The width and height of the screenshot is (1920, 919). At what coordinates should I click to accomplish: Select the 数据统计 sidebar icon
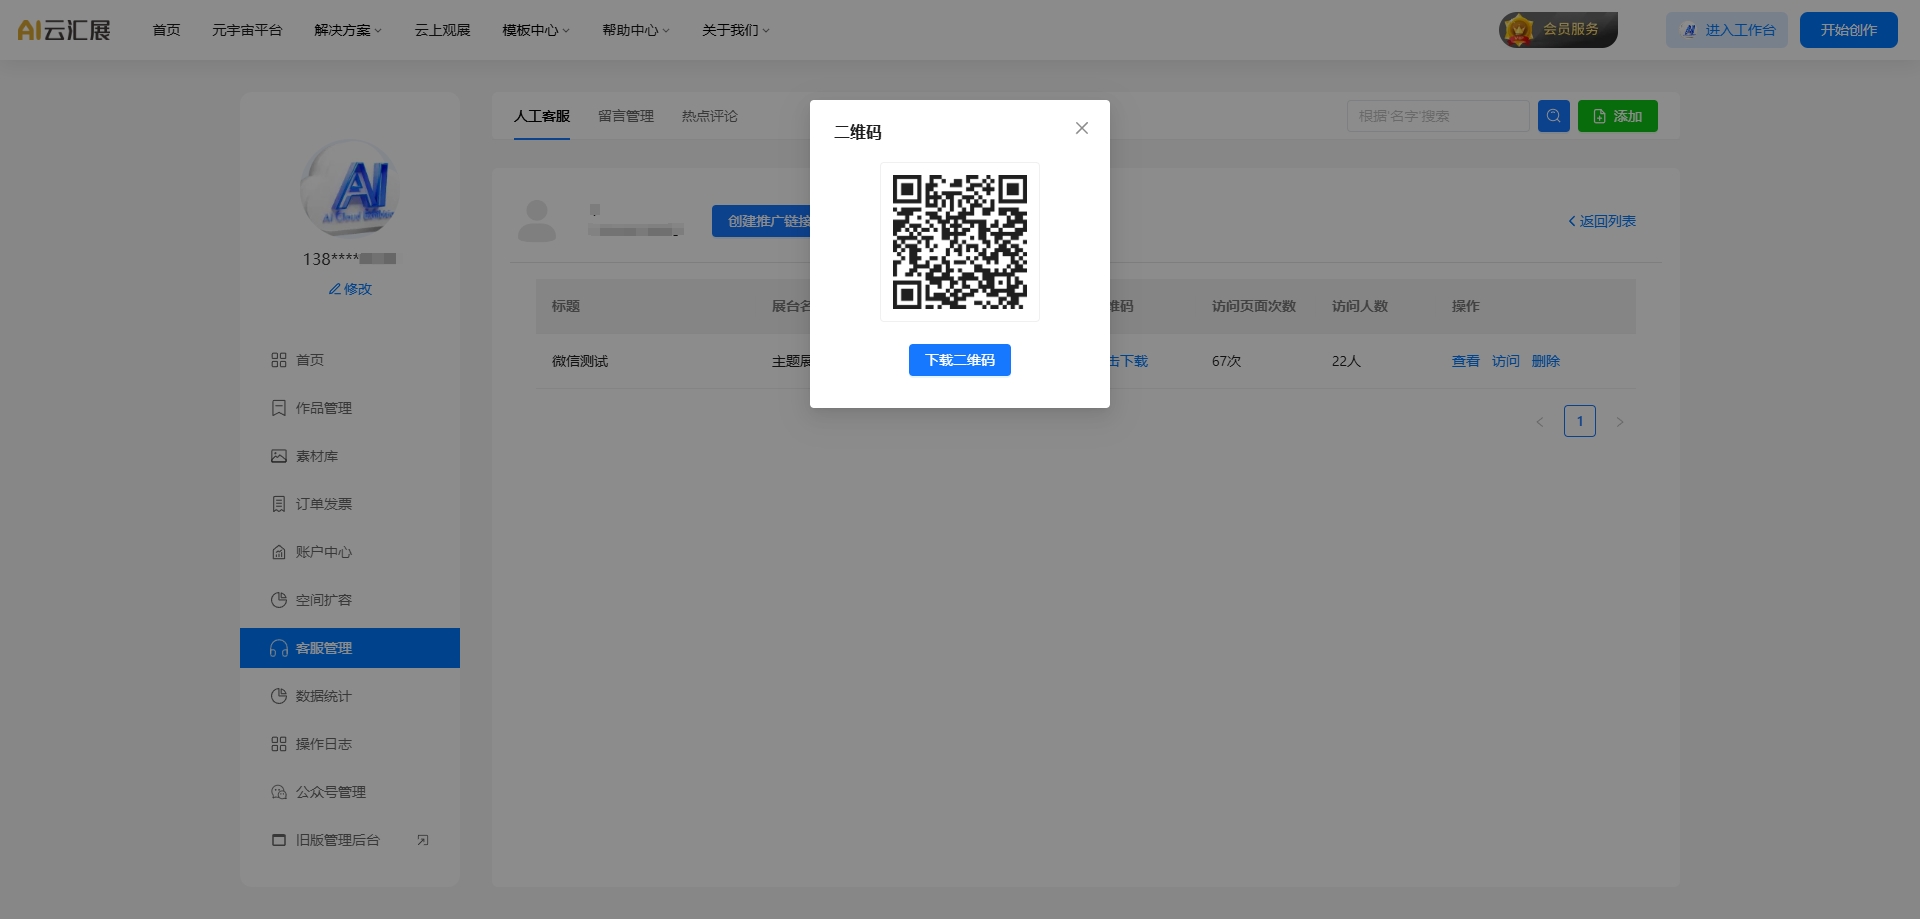pos(280,696)
